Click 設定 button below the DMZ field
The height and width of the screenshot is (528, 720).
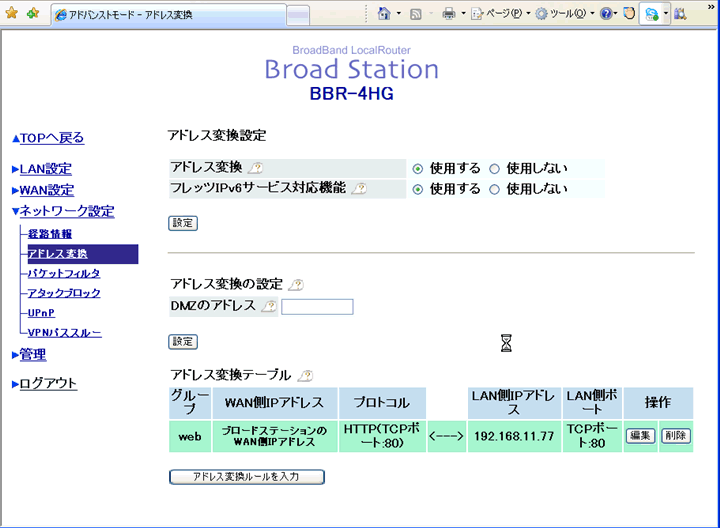(x=183, y=342)
